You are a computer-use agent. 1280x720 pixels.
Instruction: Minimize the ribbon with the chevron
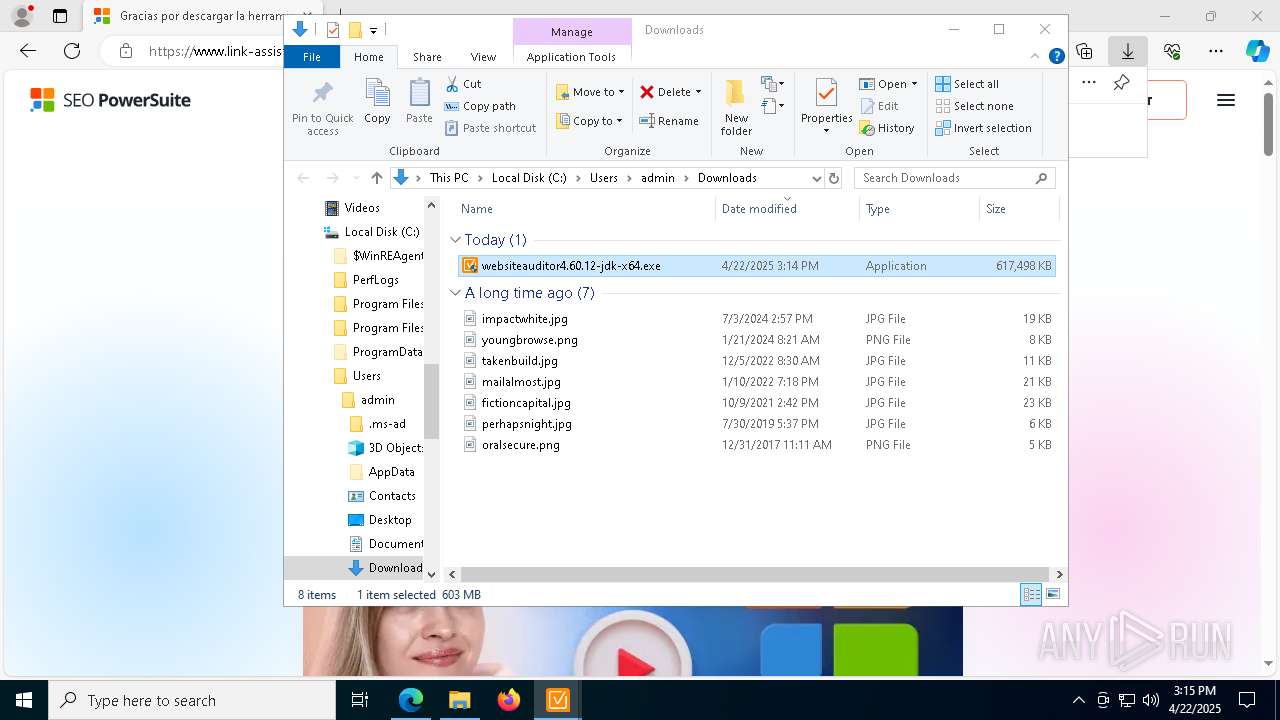pyautogui.click(x=1036, y=57)
